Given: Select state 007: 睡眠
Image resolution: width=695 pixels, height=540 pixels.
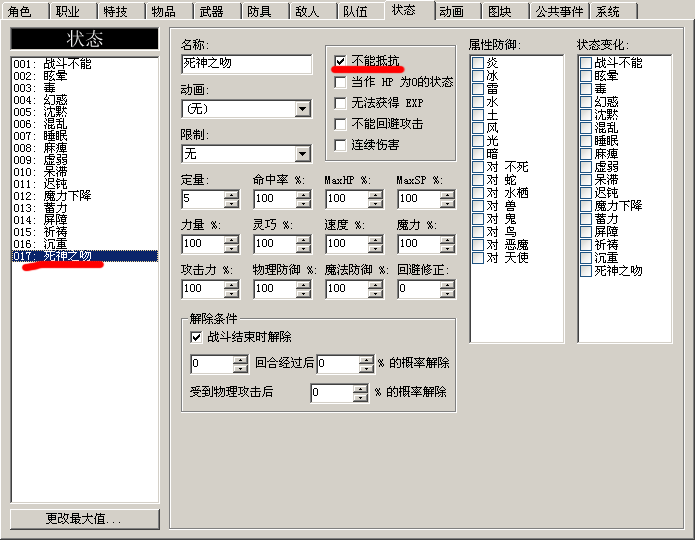Looking at the screenshot, I should pyautogui.click(x=85, y=136).
